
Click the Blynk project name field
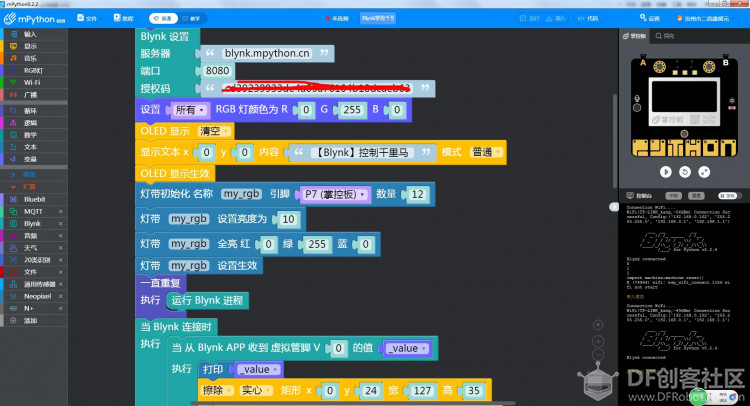pos(378,18)
